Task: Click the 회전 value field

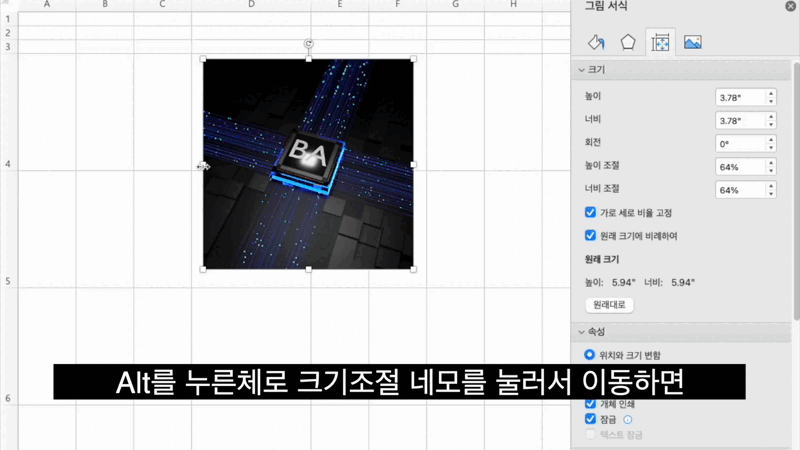Action: click(x=740, y=144)
